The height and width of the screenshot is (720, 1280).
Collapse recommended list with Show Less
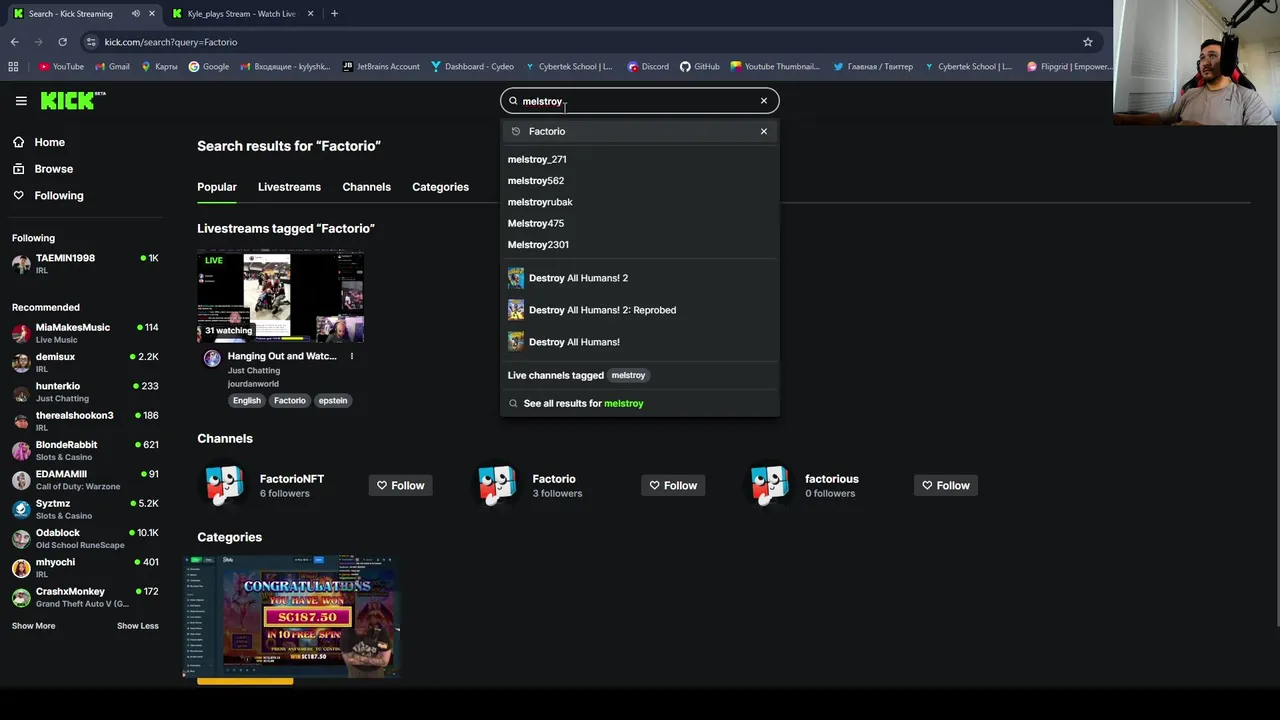pyautogui.click(x=137, y=626)
